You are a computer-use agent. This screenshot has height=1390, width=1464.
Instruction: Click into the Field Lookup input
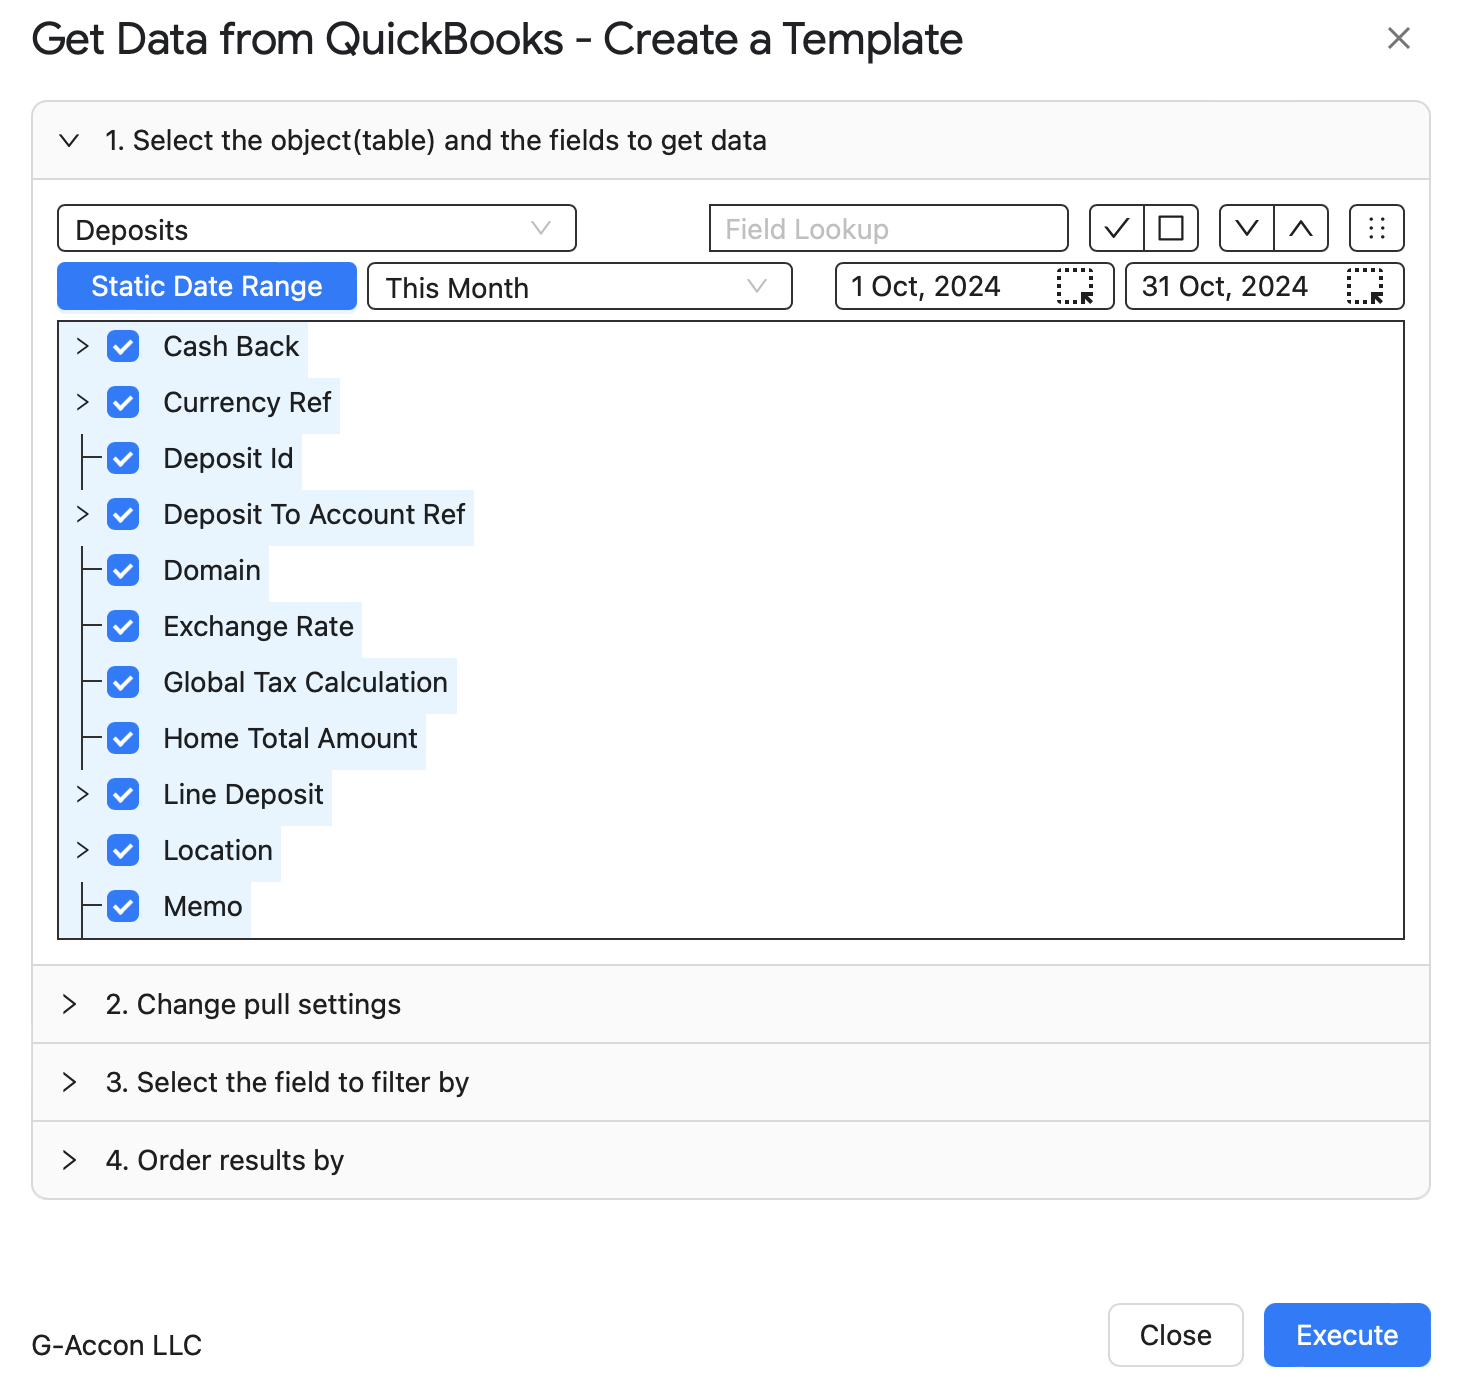[889, 228]
